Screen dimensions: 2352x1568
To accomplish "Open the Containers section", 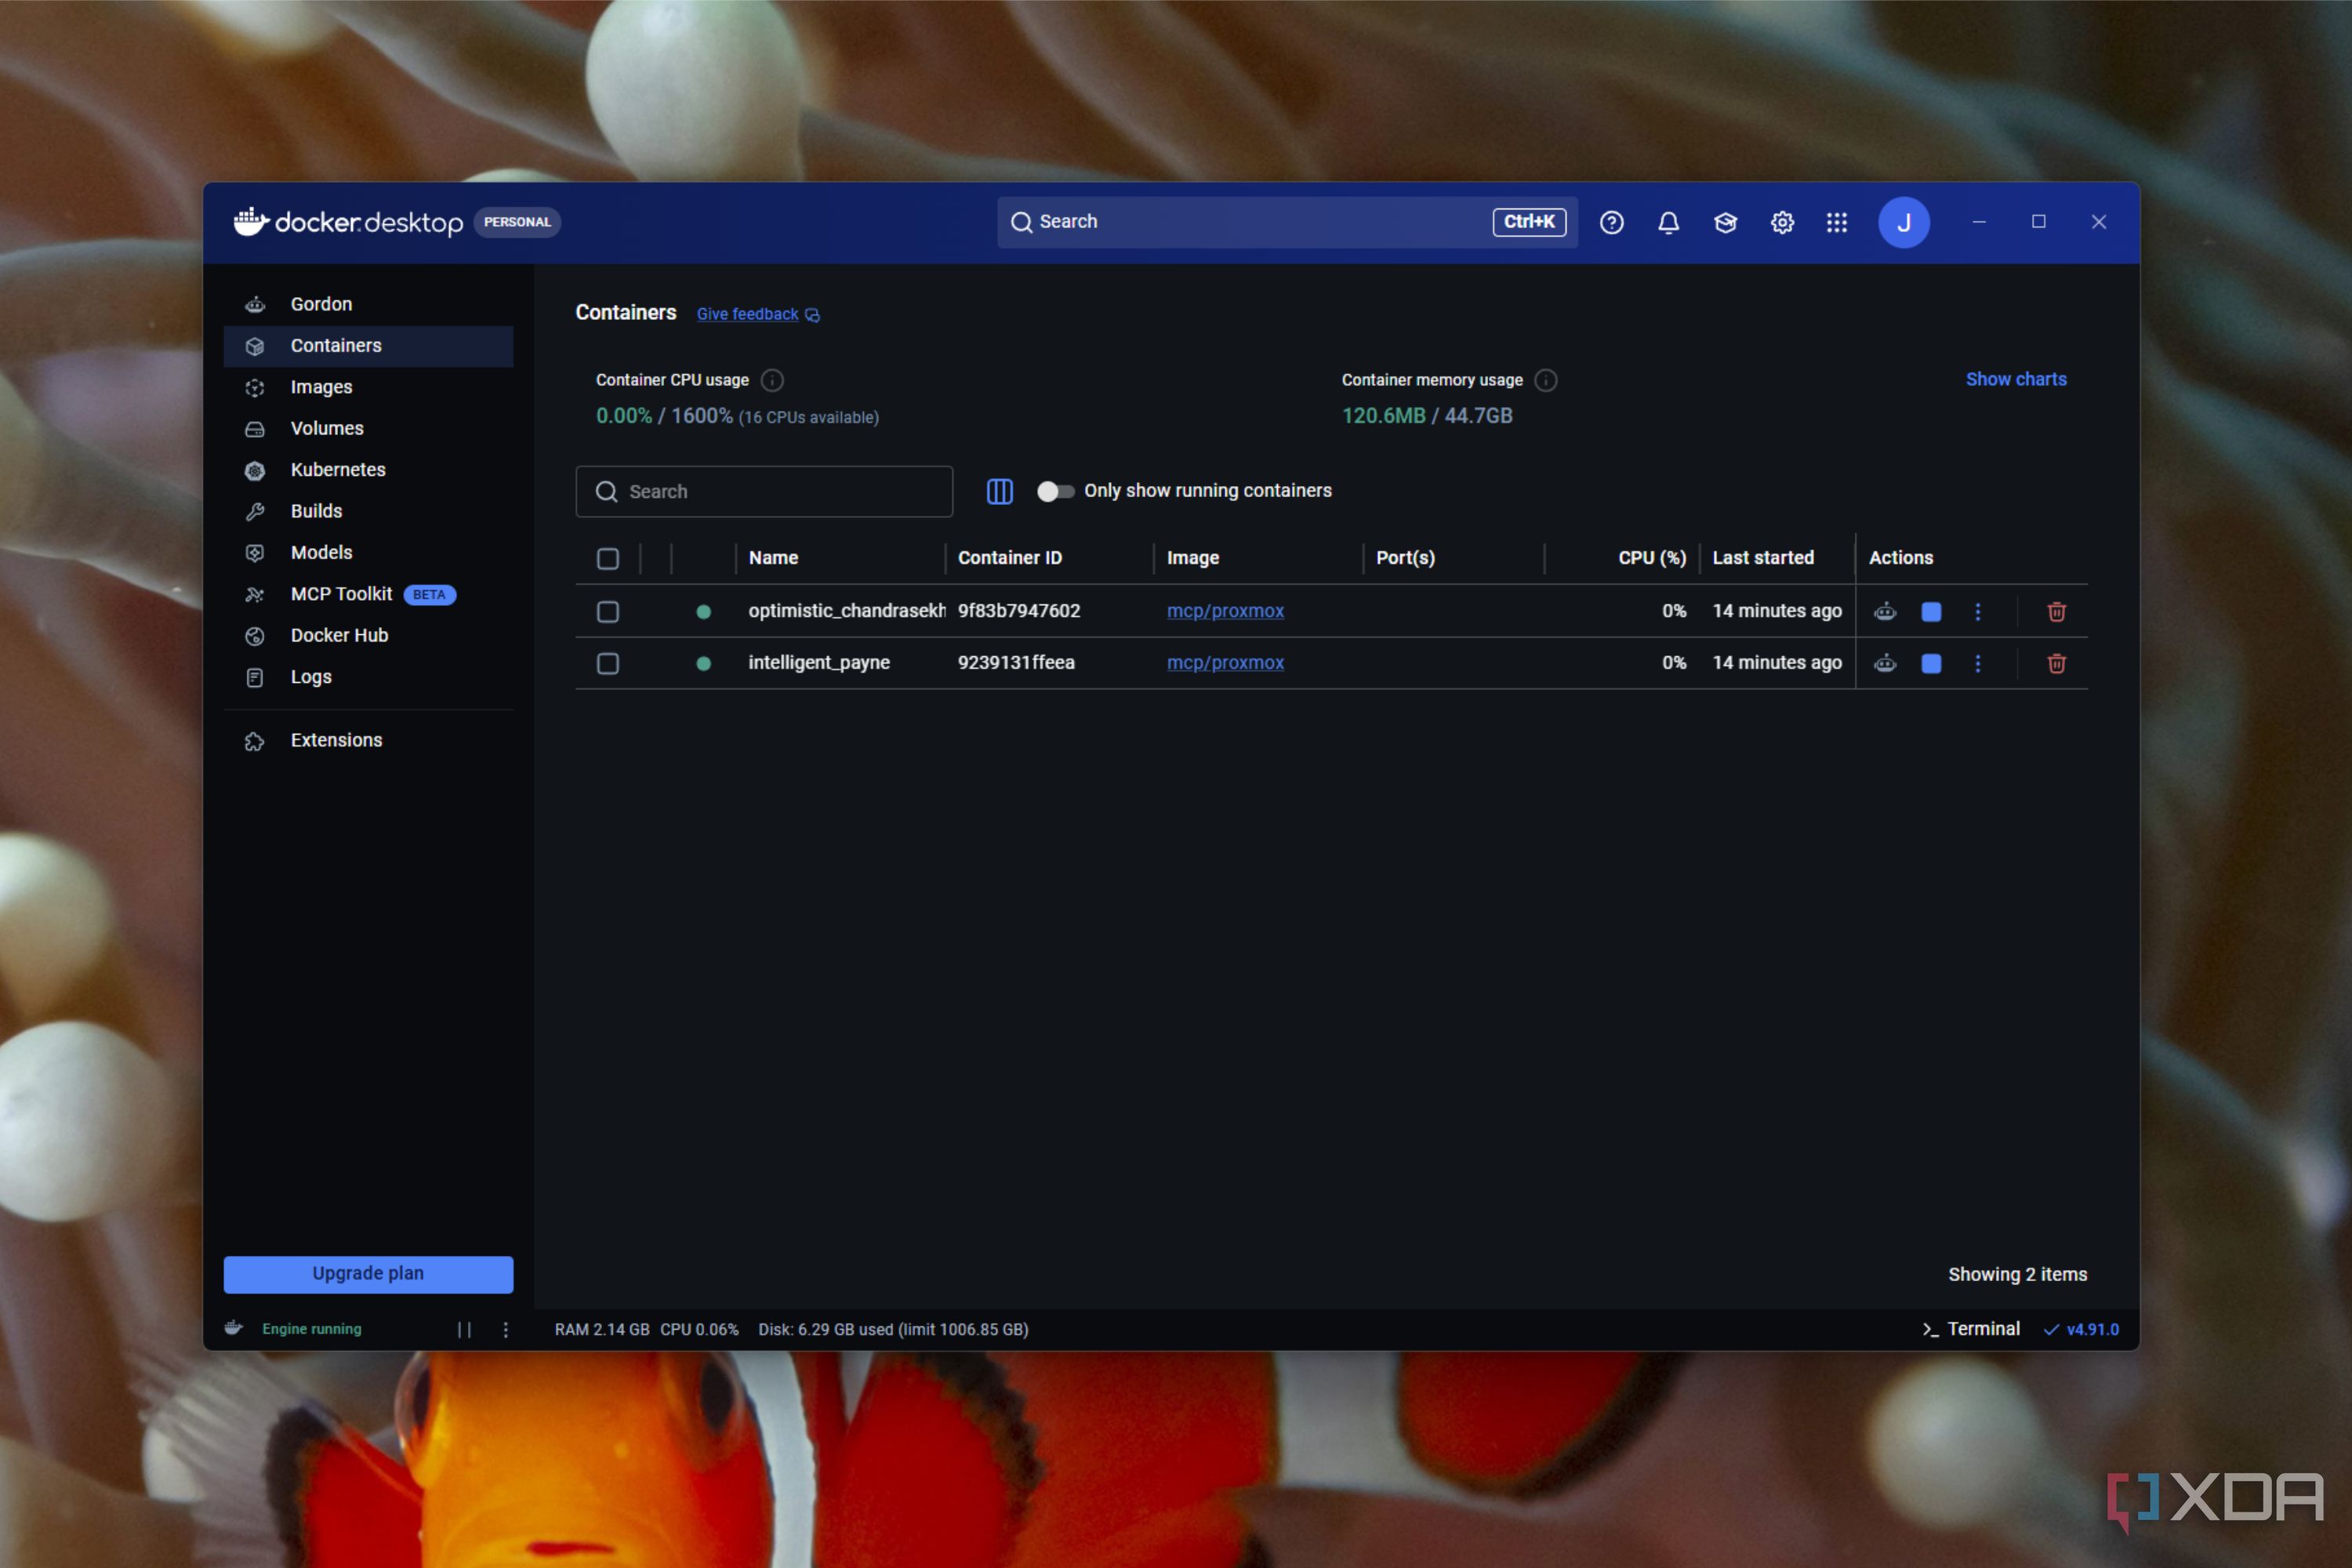I will coord(368,346).
